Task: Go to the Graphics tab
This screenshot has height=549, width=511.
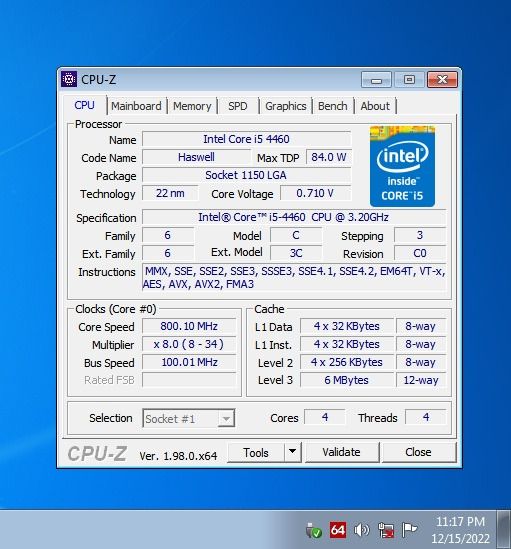Action: pos(285,106)
